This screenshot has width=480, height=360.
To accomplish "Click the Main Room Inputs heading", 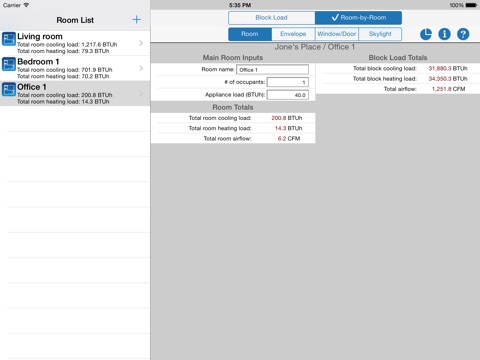I will click(233, 58).
